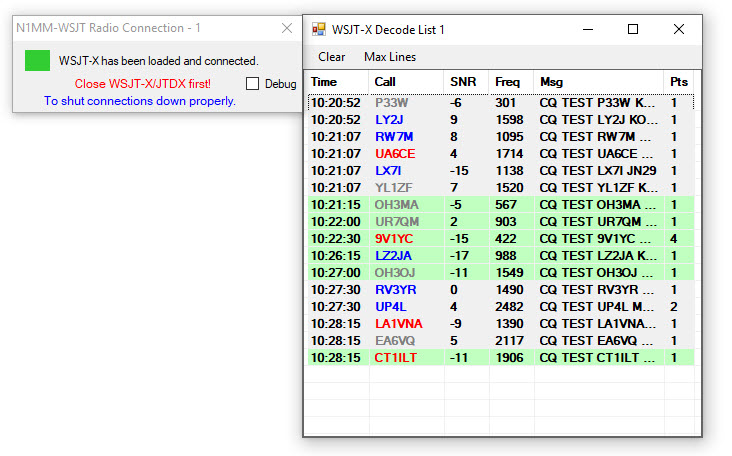
Task: Click blue "To shut connections down properly" text
Action: click(x=140, y=101)
